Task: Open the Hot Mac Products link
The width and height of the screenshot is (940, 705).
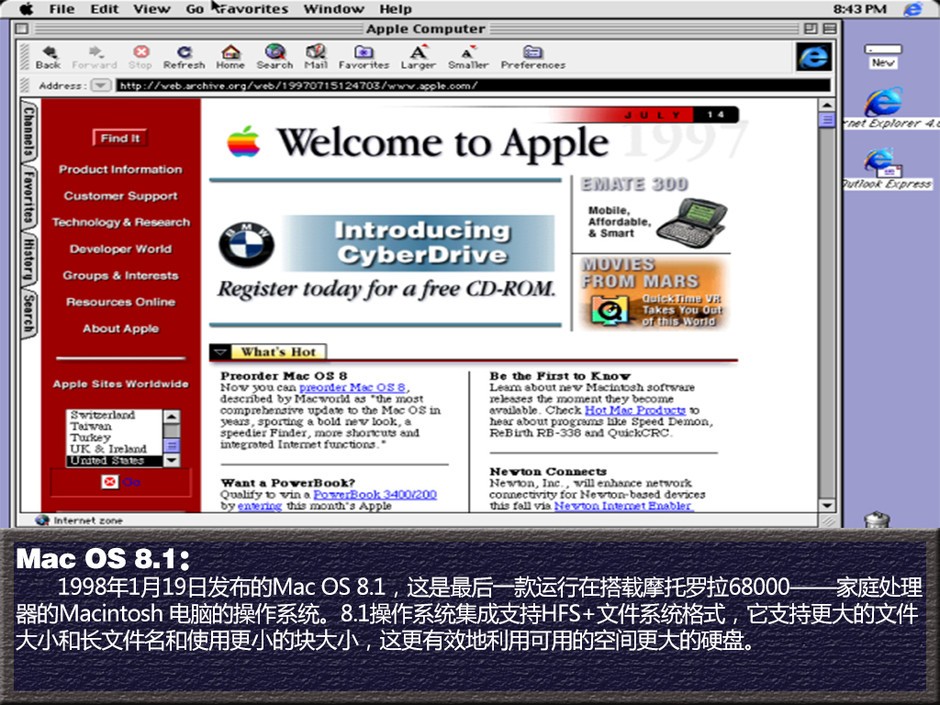Action: coord(635,410)
